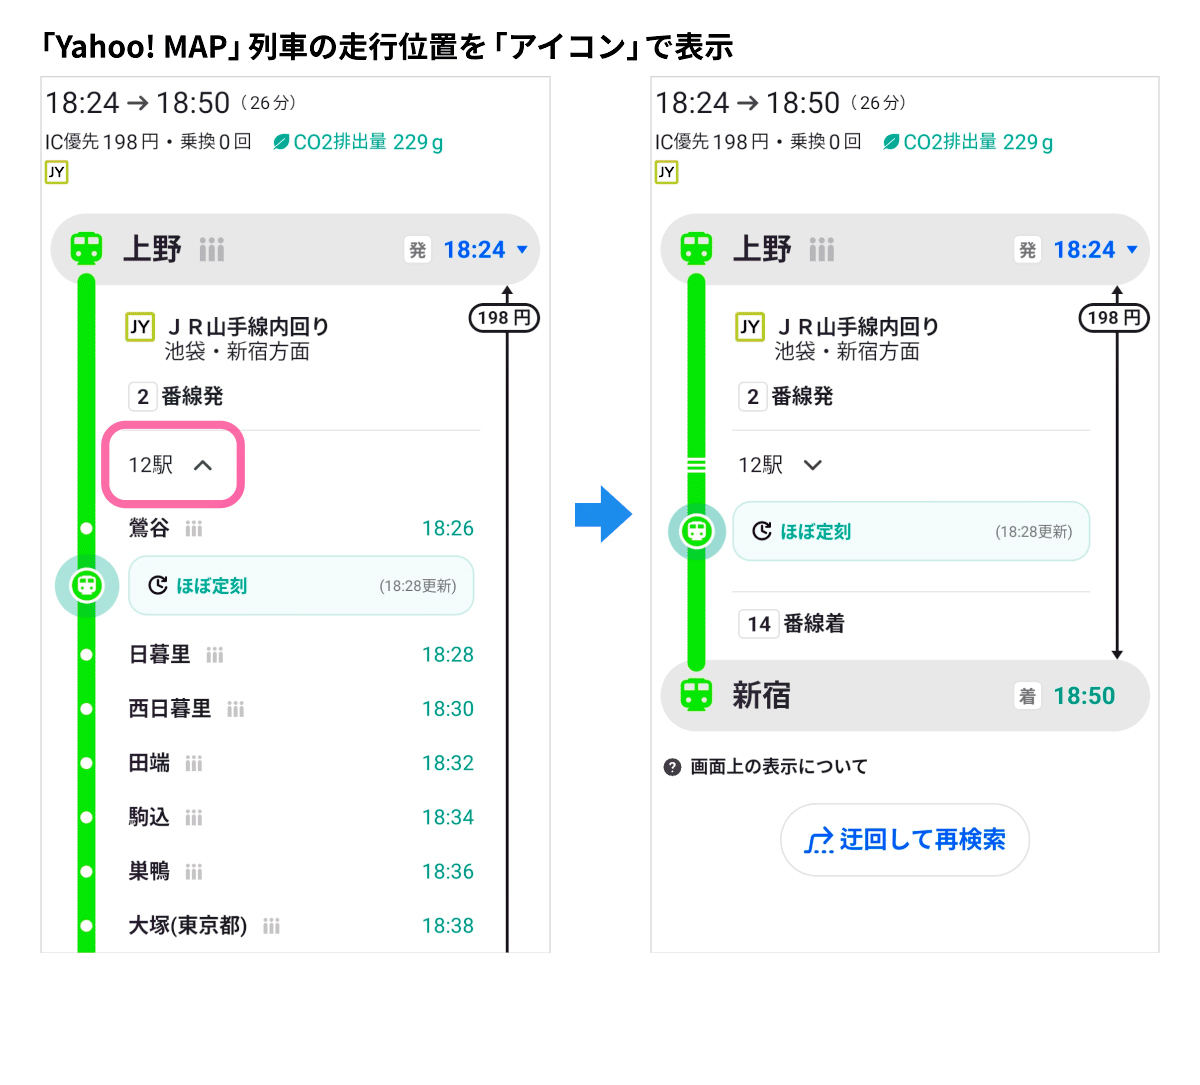The image size is (1200, 1085).
Task: Click 14番線着 platform label
Action: point(792,624)
